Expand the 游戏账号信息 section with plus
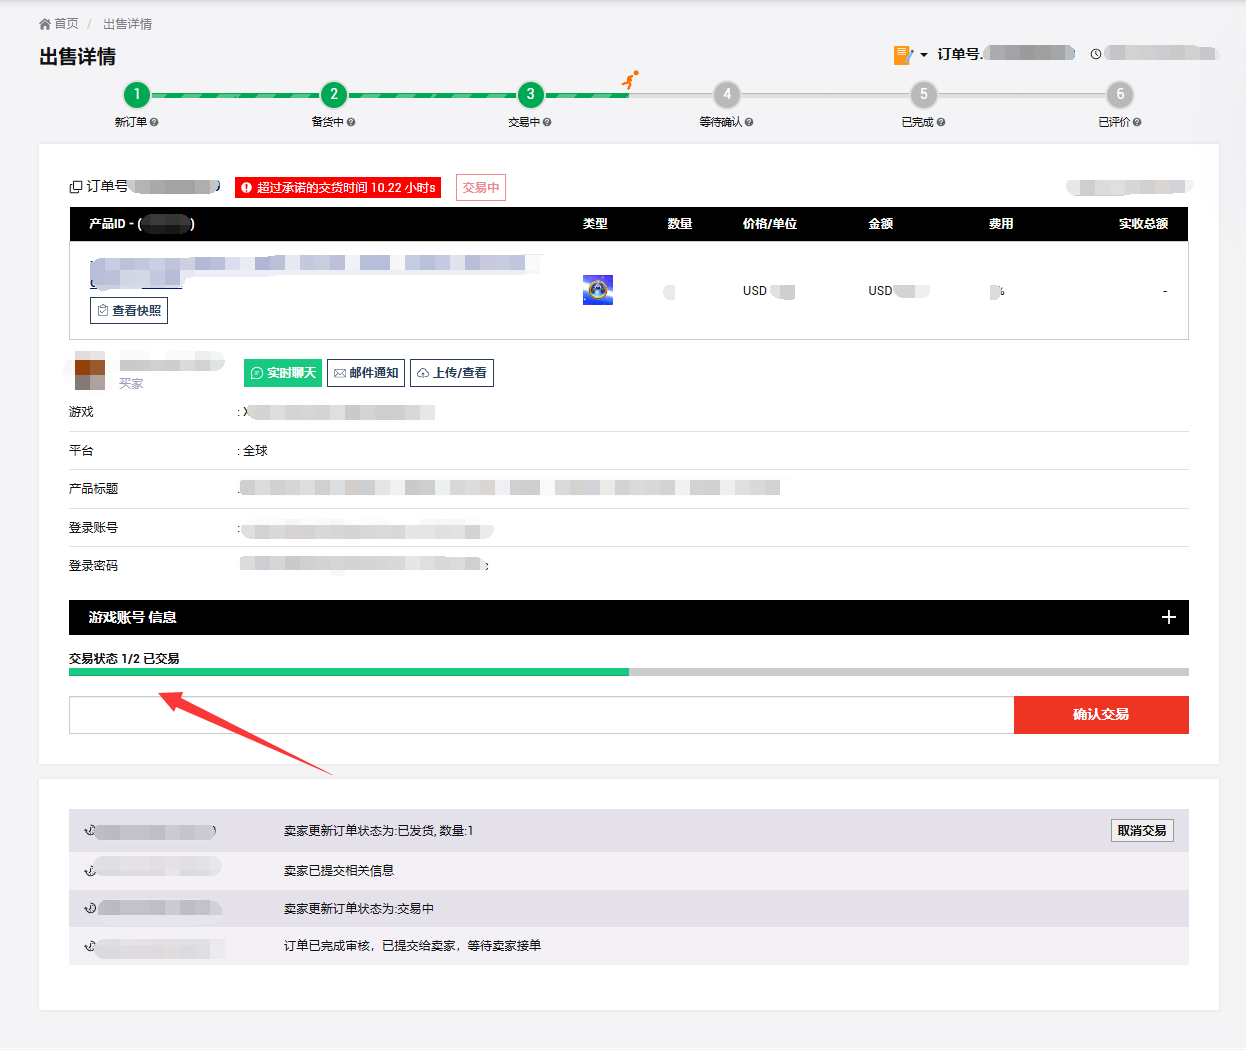The width and height of the screenshot is (1246, 1054). [1168, 617]
